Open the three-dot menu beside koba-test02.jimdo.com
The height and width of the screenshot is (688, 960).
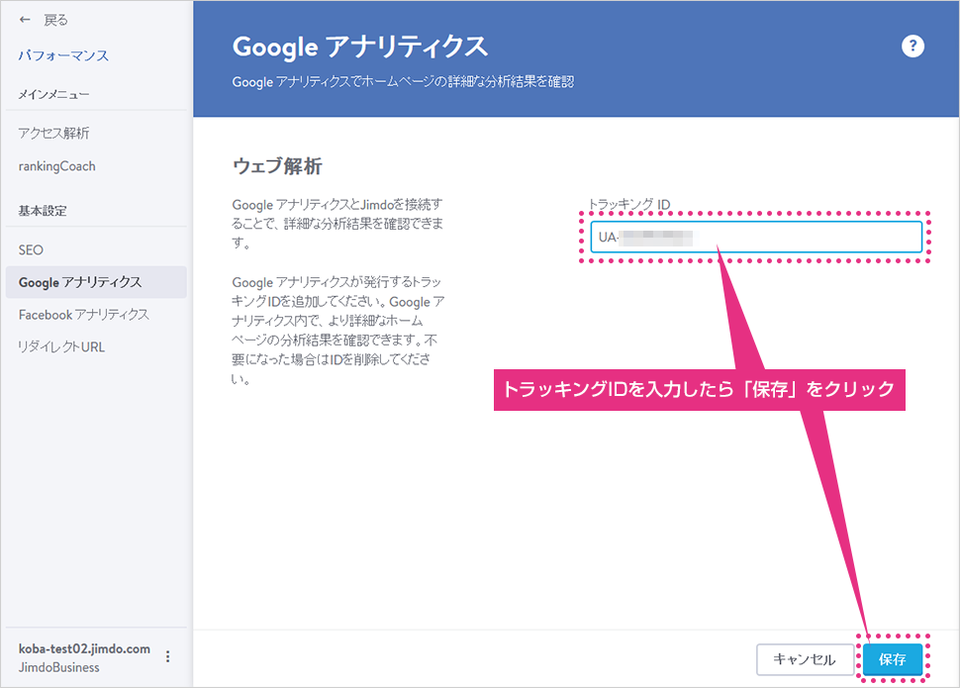click(168, 657)
